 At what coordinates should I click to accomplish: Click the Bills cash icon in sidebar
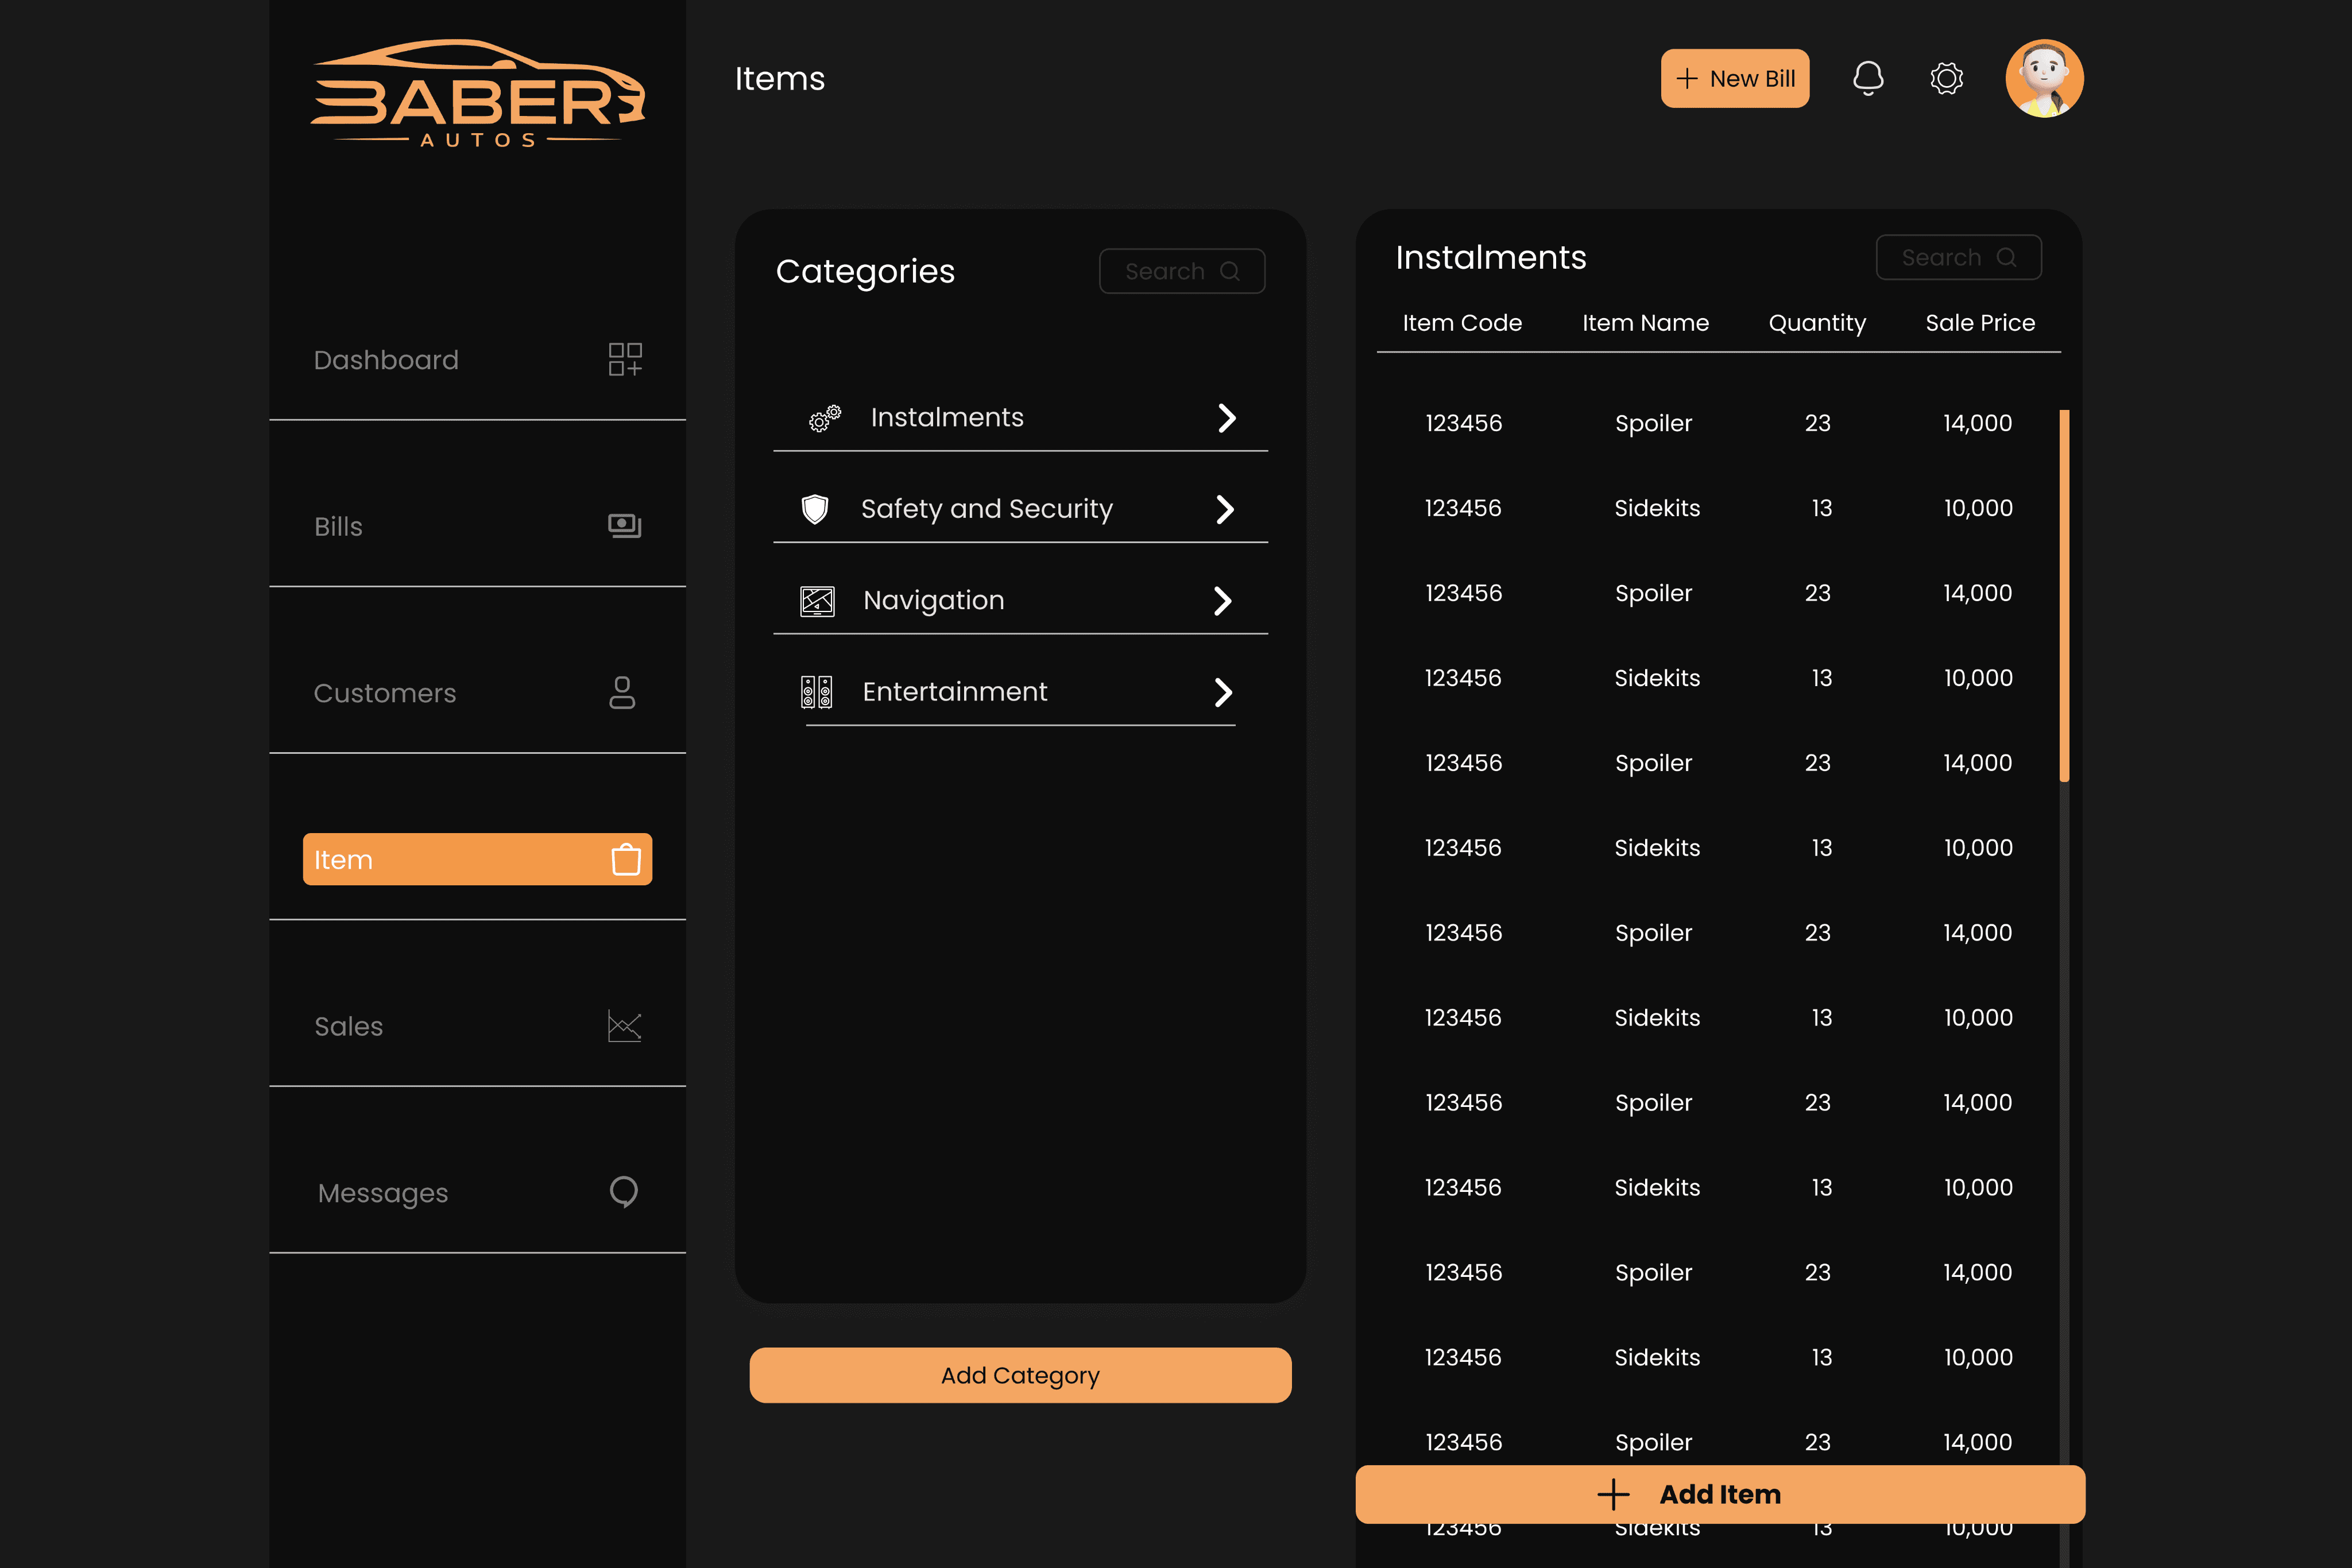point(624,526)
